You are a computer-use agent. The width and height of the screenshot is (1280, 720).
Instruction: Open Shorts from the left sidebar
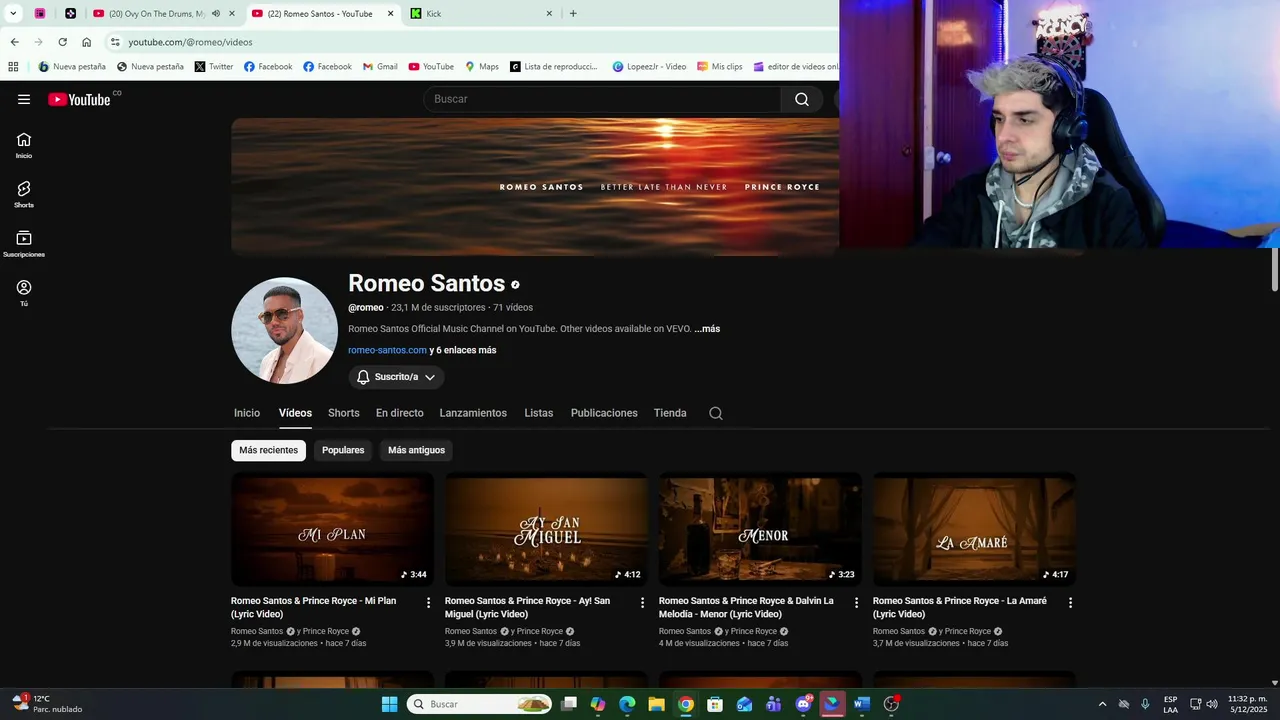[24, 194]
